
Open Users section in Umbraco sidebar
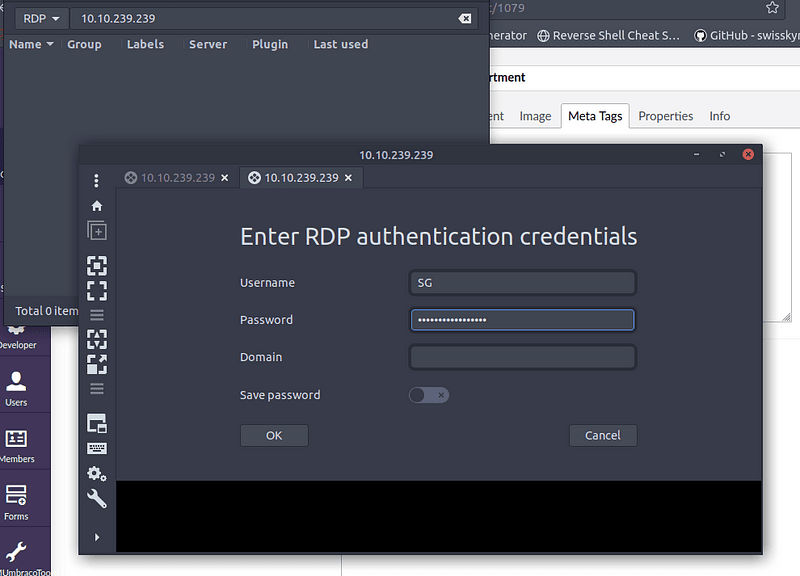17,388
